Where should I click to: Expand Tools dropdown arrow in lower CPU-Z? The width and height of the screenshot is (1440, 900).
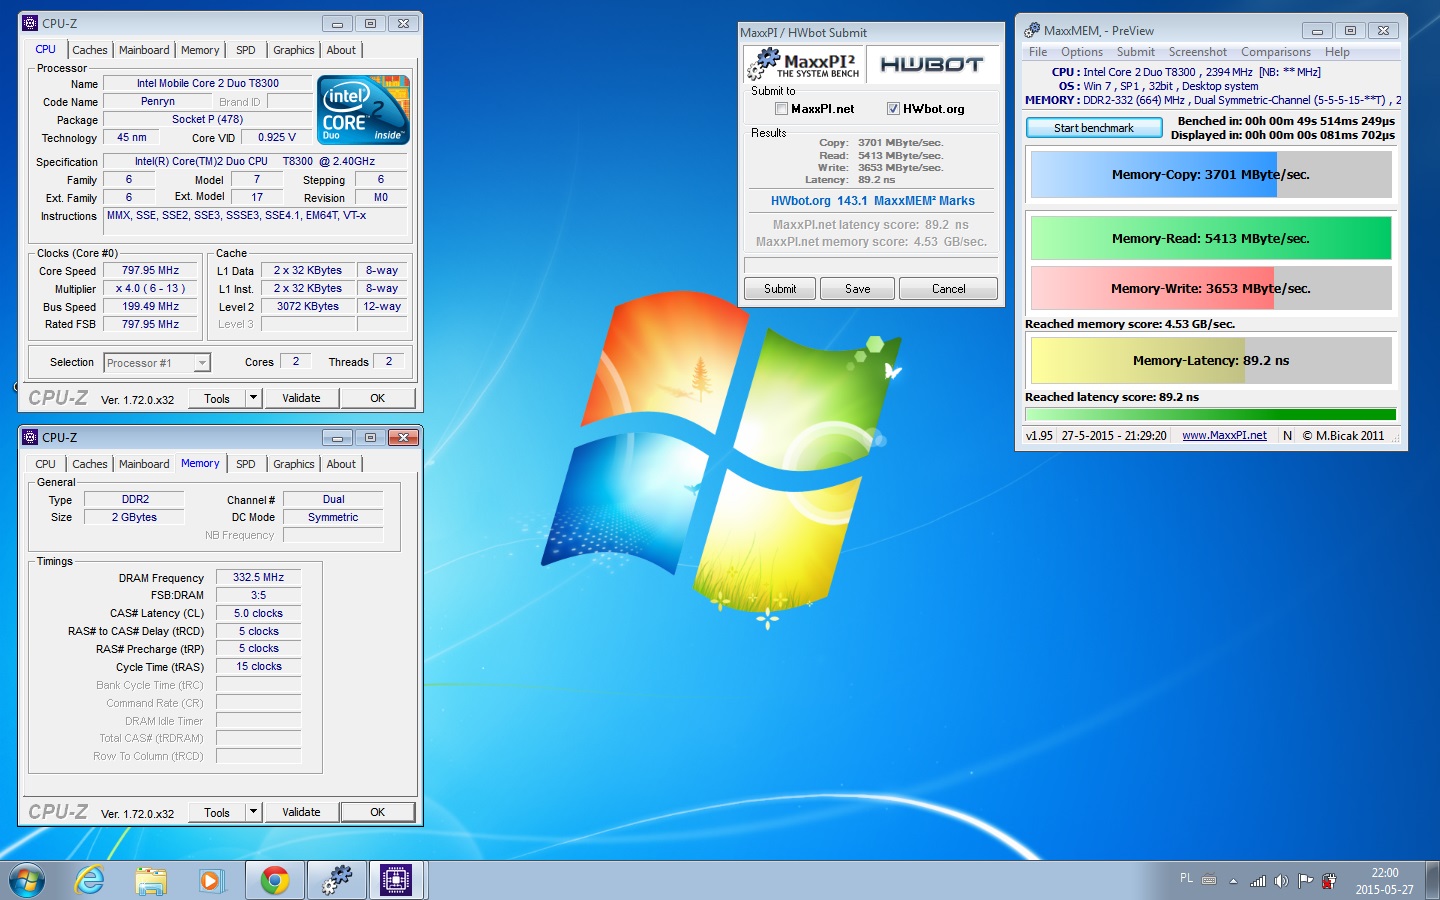254,812
